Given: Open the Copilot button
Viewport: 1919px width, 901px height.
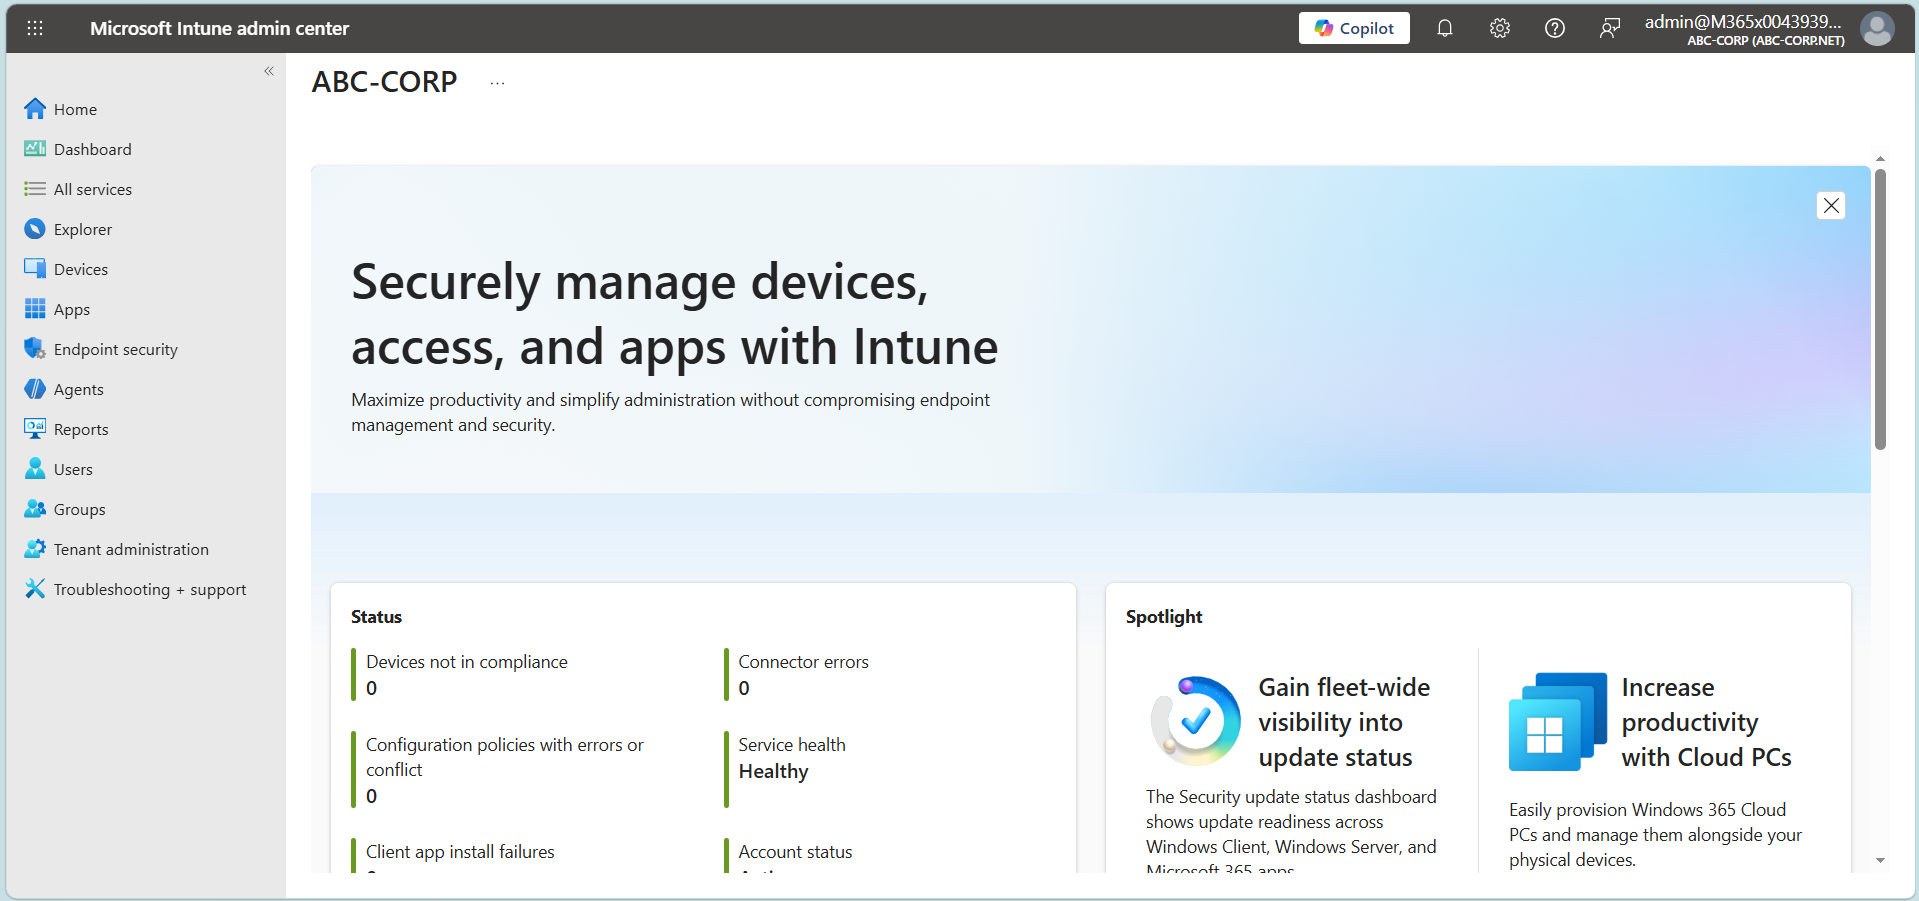Looking at the screenshot, I should coord(1354,28).
